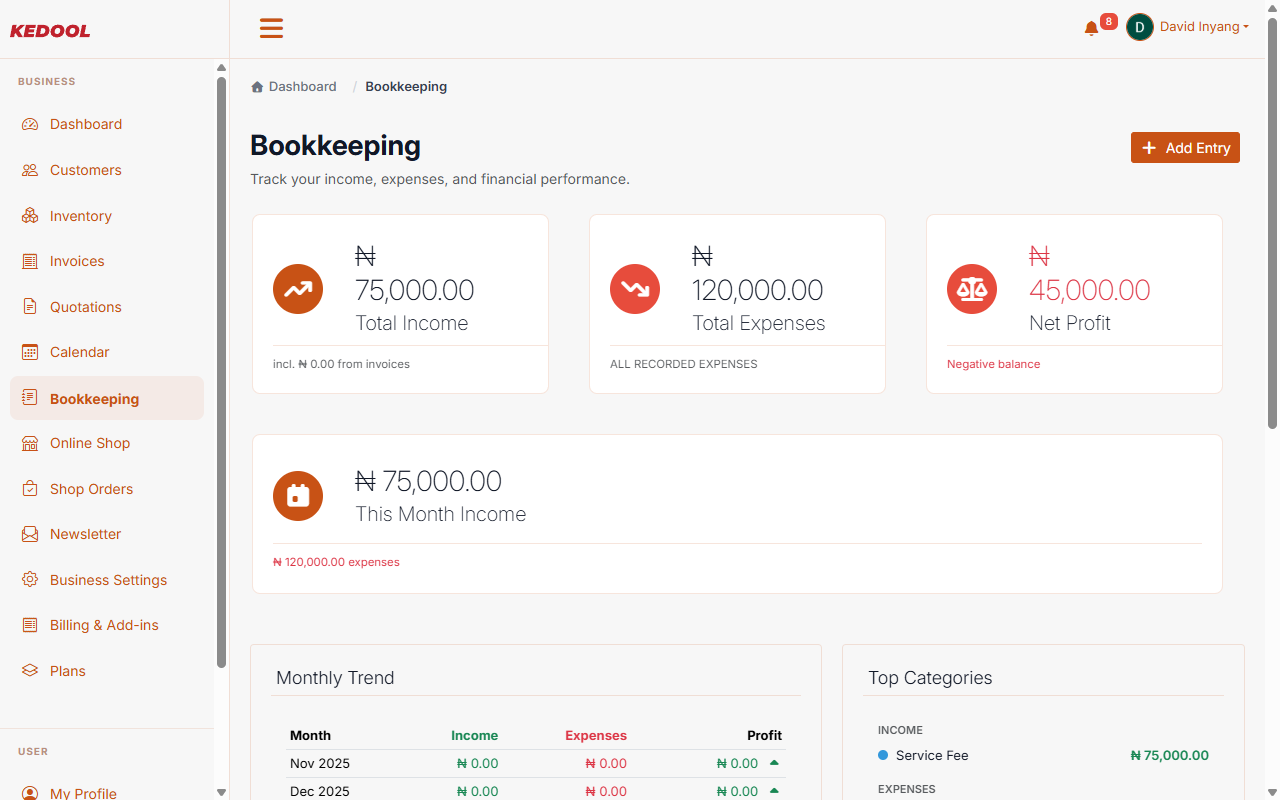
Task: Click the David Inyang avatar circle
Action: tap(1140, 27)
